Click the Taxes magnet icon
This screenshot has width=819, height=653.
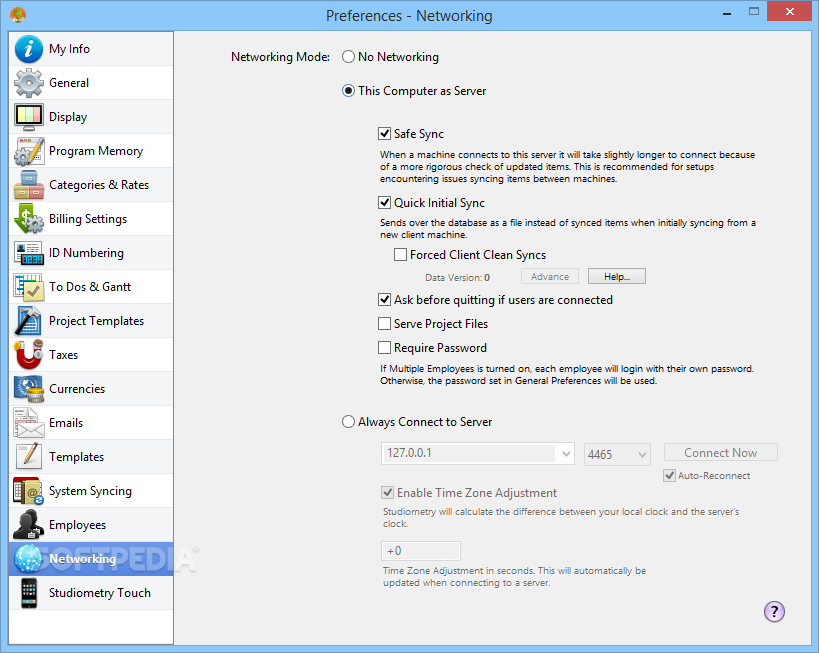pos(29,355)
